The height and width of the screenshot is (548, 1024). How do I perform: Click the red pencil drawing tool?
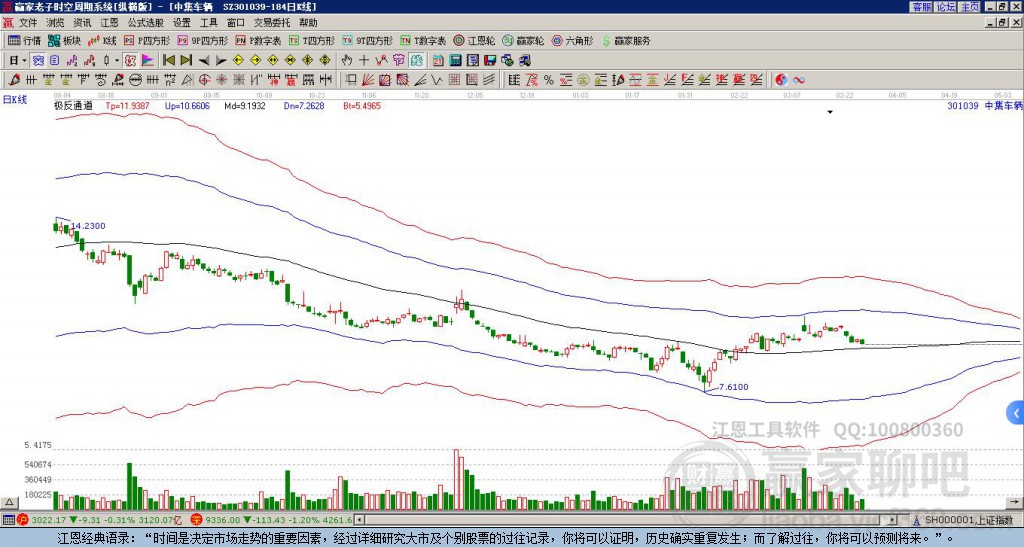pos(14,80)
